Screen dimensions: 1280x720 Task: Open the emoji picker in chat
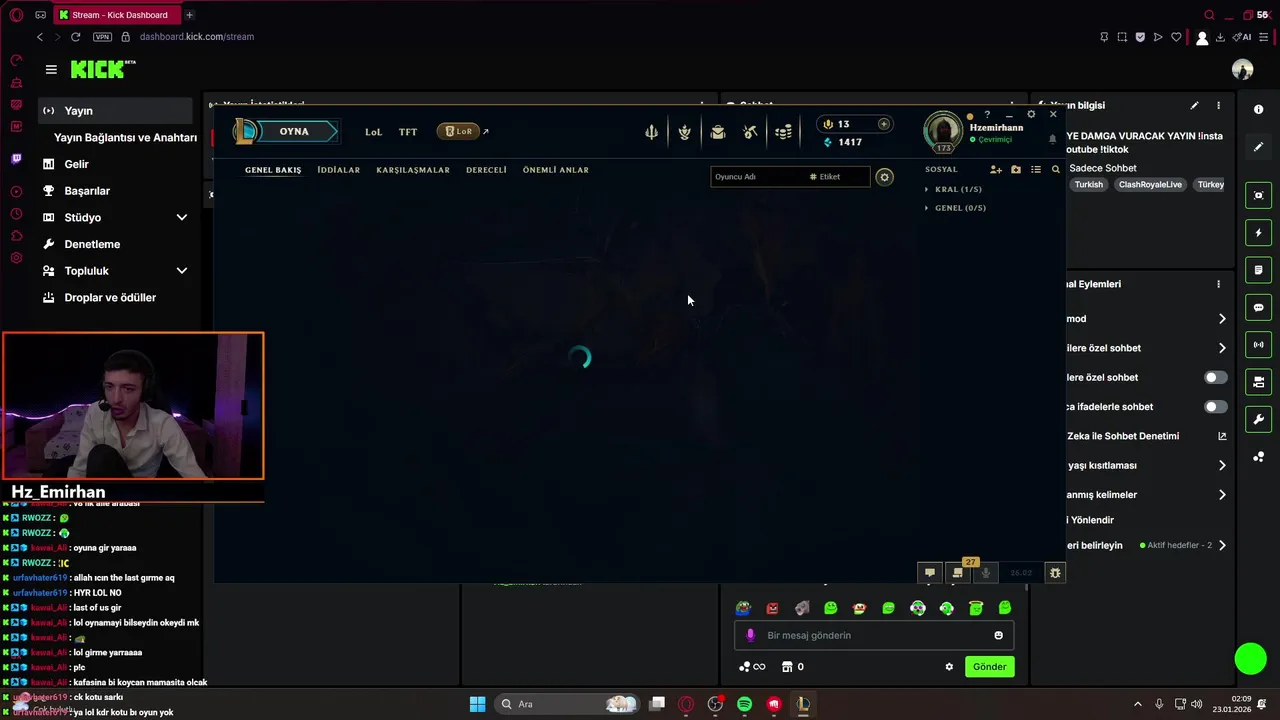998,635
